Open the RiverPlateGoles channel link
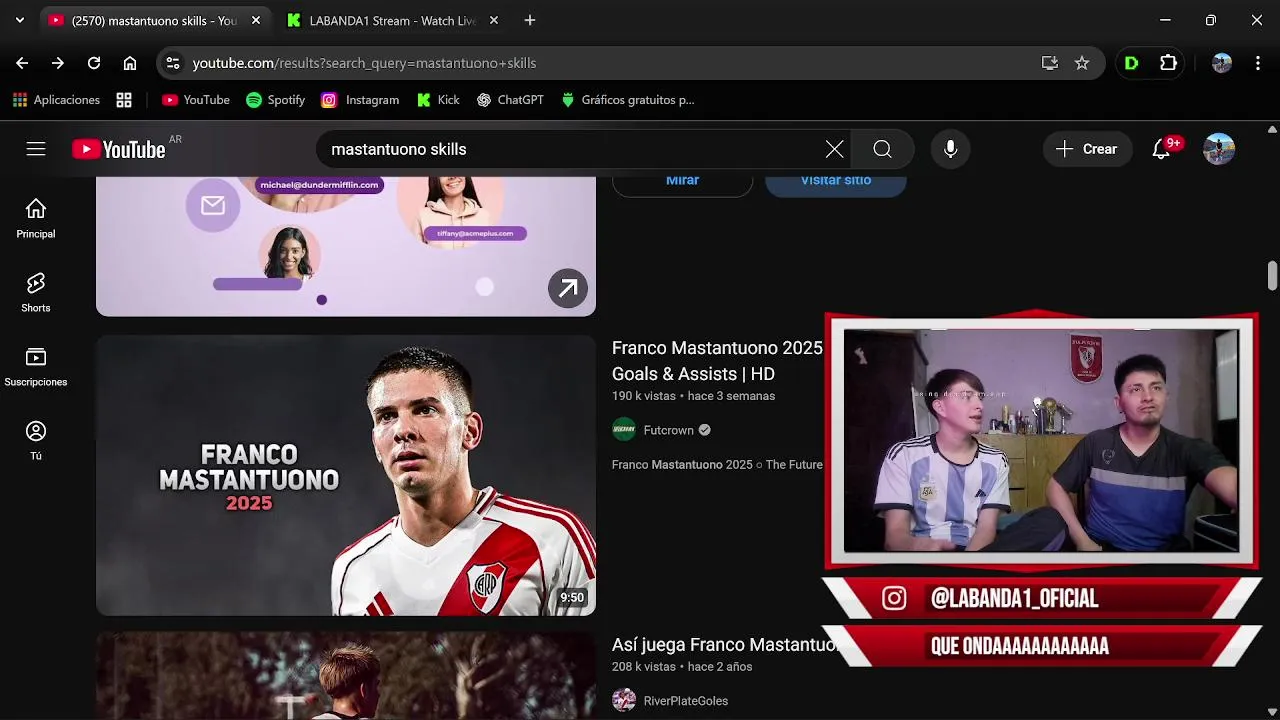 click(x=686, y=701)
